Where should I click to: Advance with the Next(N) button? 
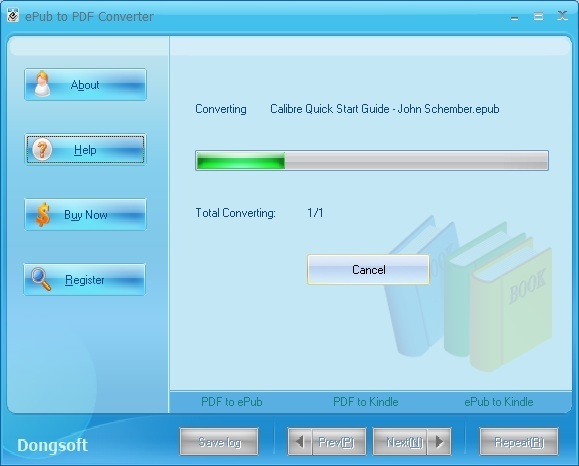tap(400, 442)
